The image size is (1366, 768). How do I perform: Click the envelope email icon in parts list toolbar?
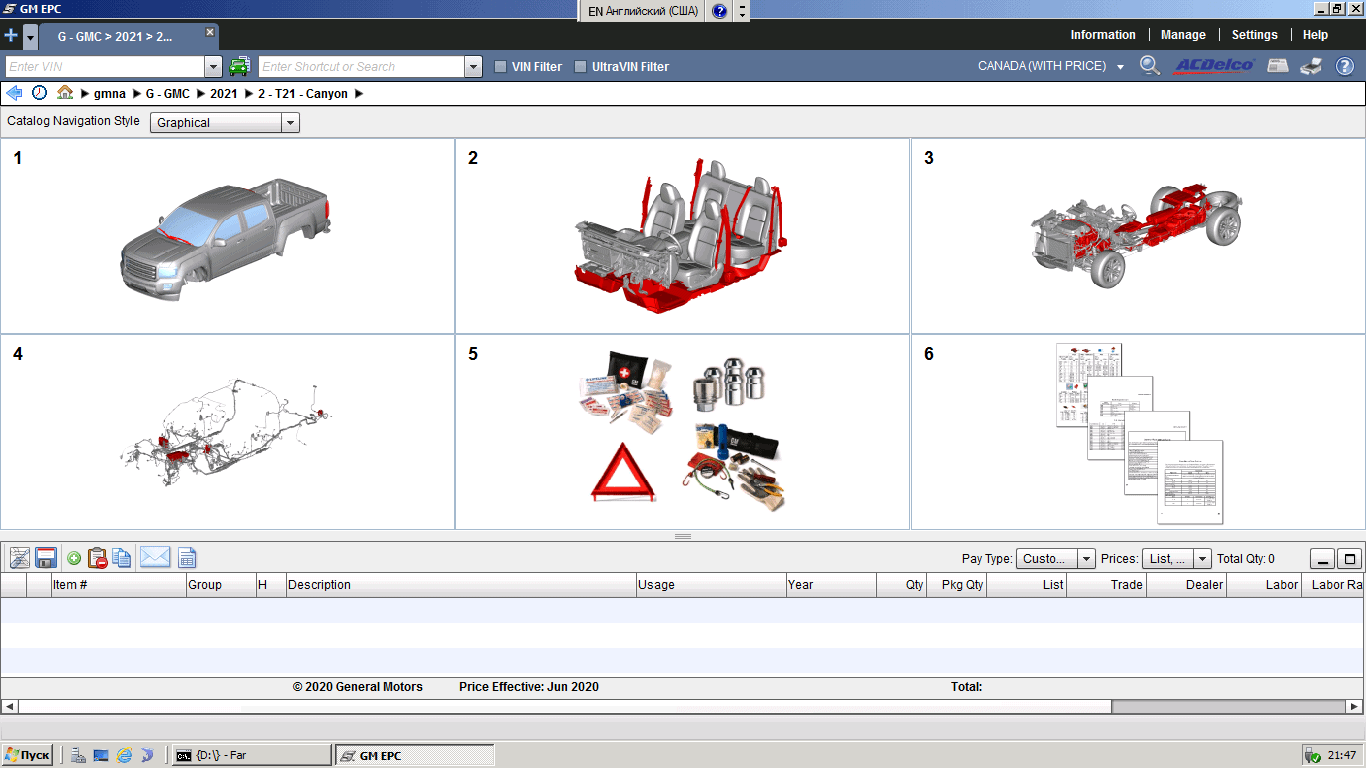click(155, 558)
